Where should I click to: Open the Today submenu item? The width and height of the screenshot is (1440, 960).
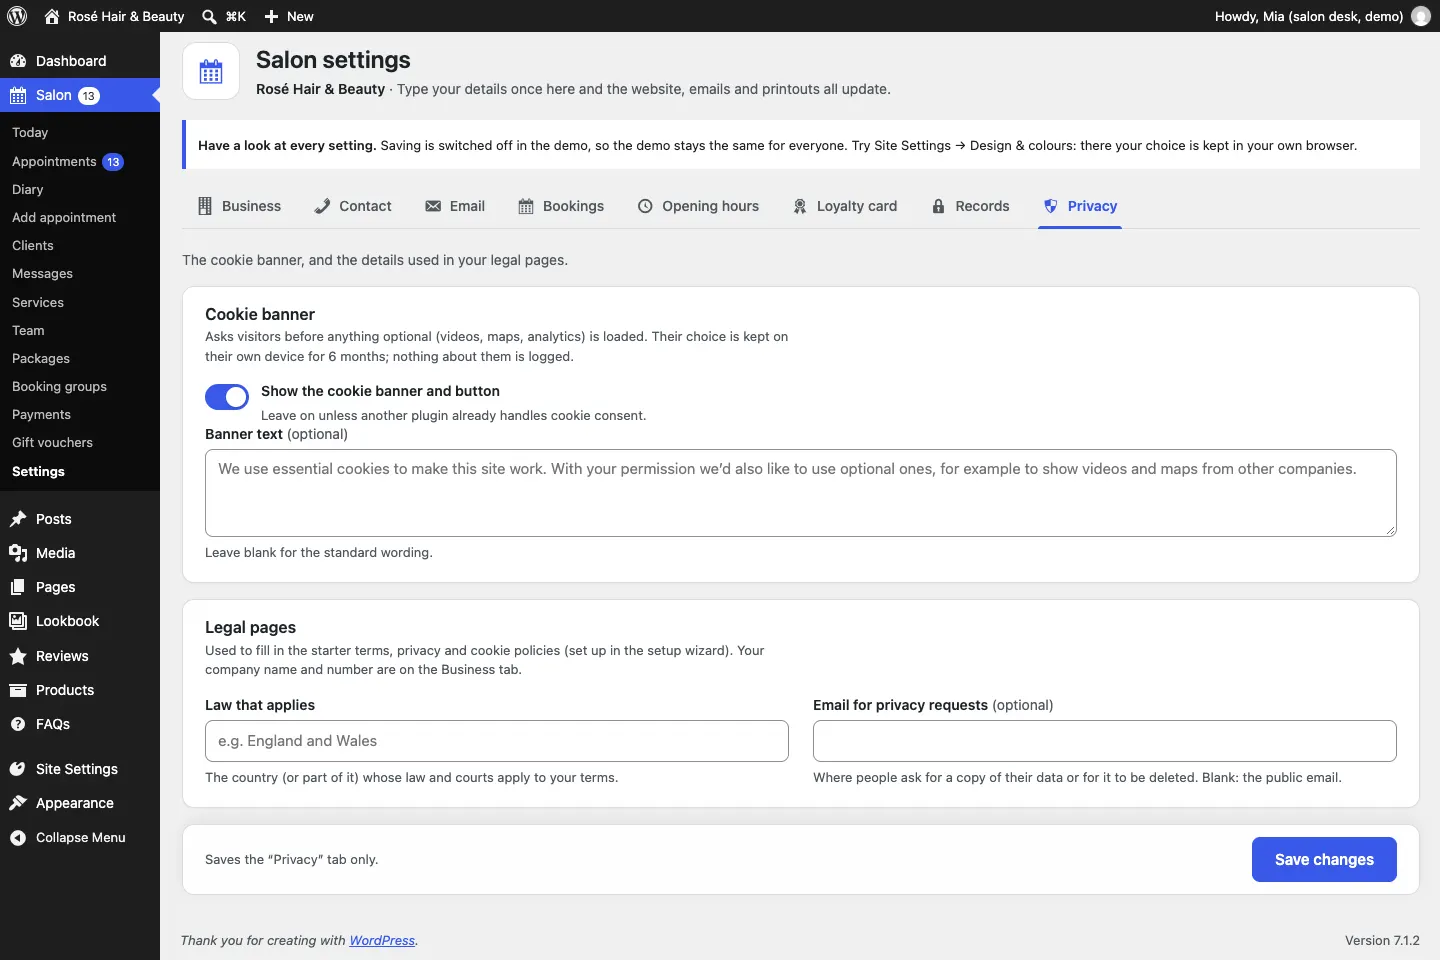click(x=80, y=132)
